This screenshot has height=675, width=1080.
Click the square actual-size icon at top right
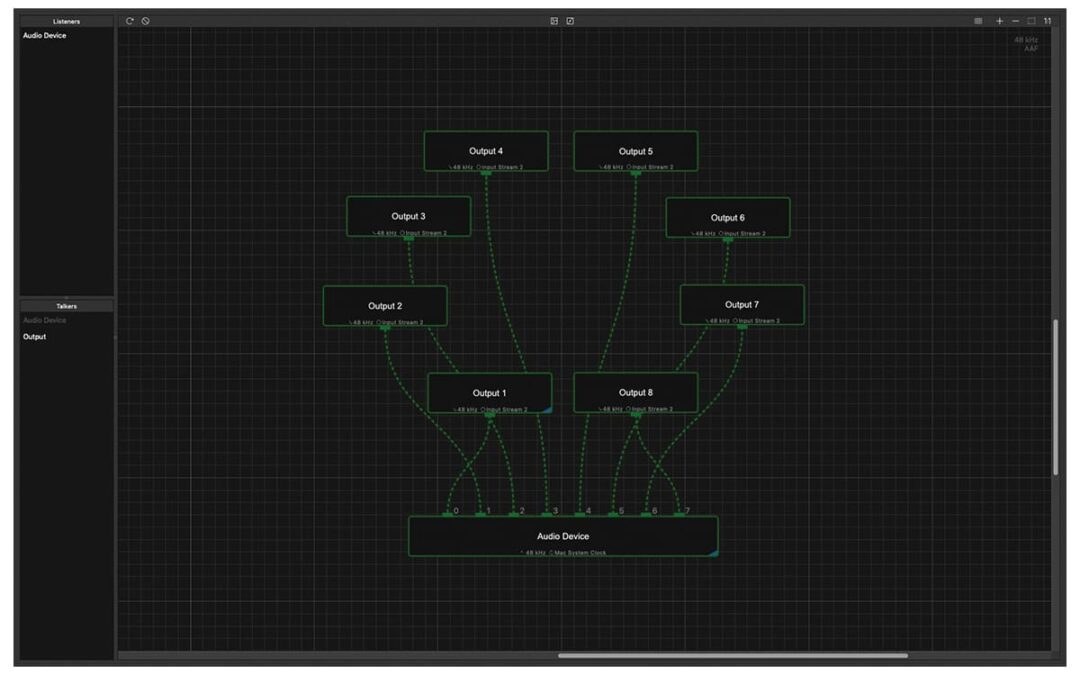point(1031,21)
